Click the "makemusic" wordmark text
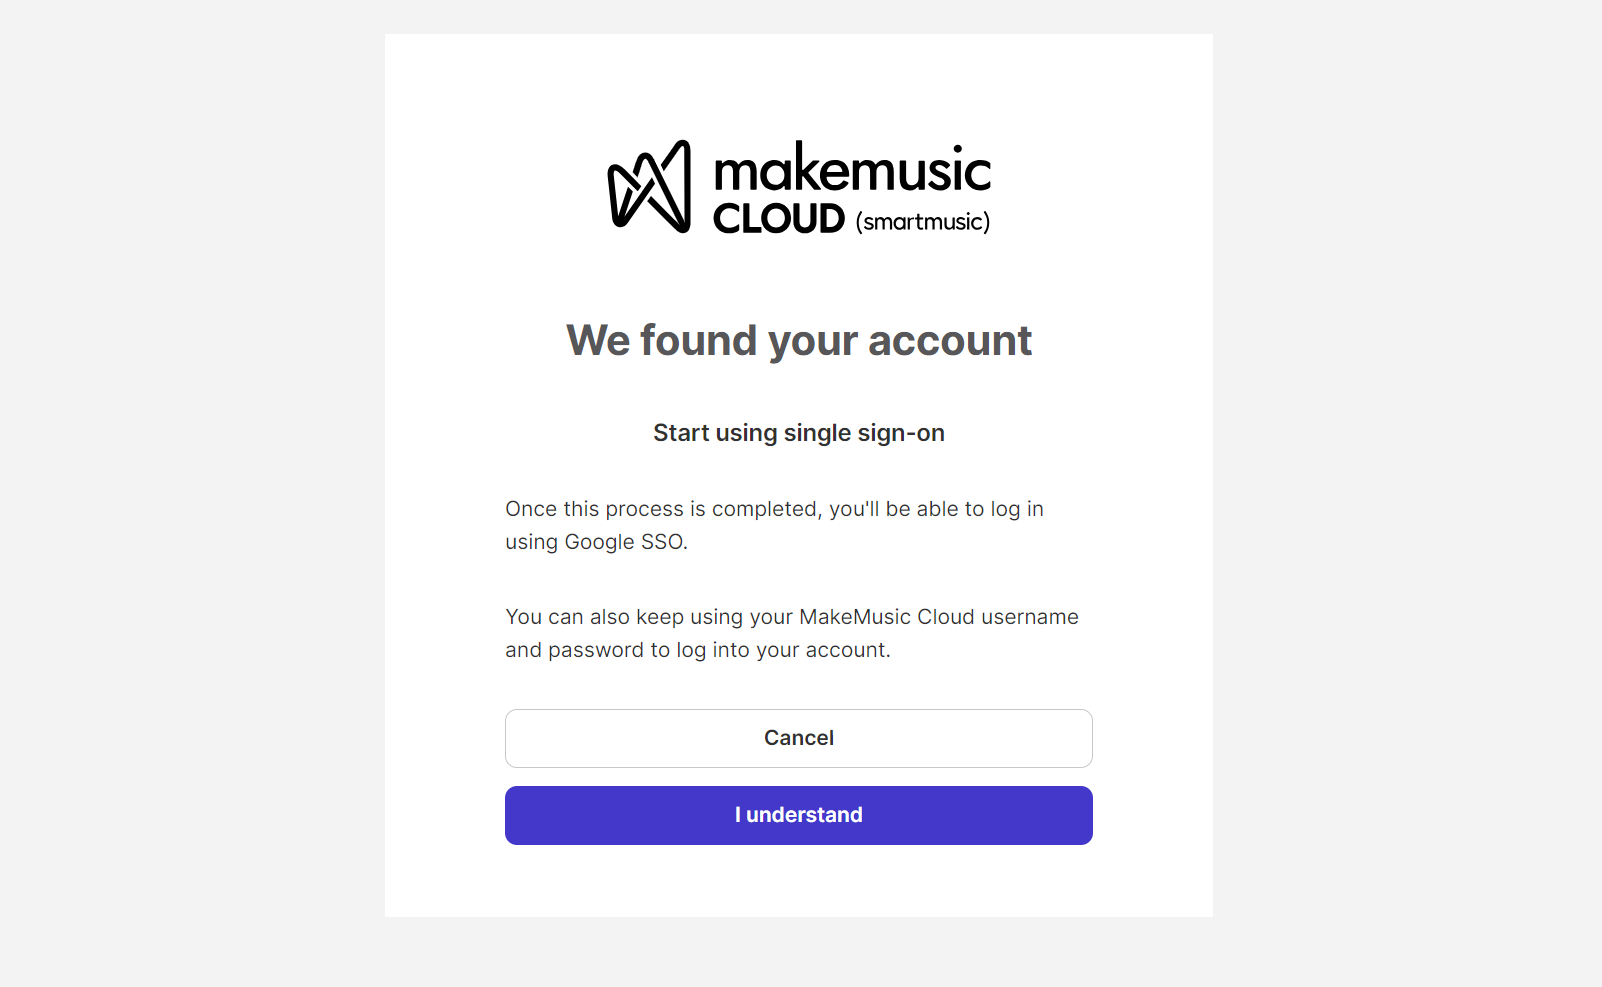Screen dimensions: 1602x987 pos(852,168)
